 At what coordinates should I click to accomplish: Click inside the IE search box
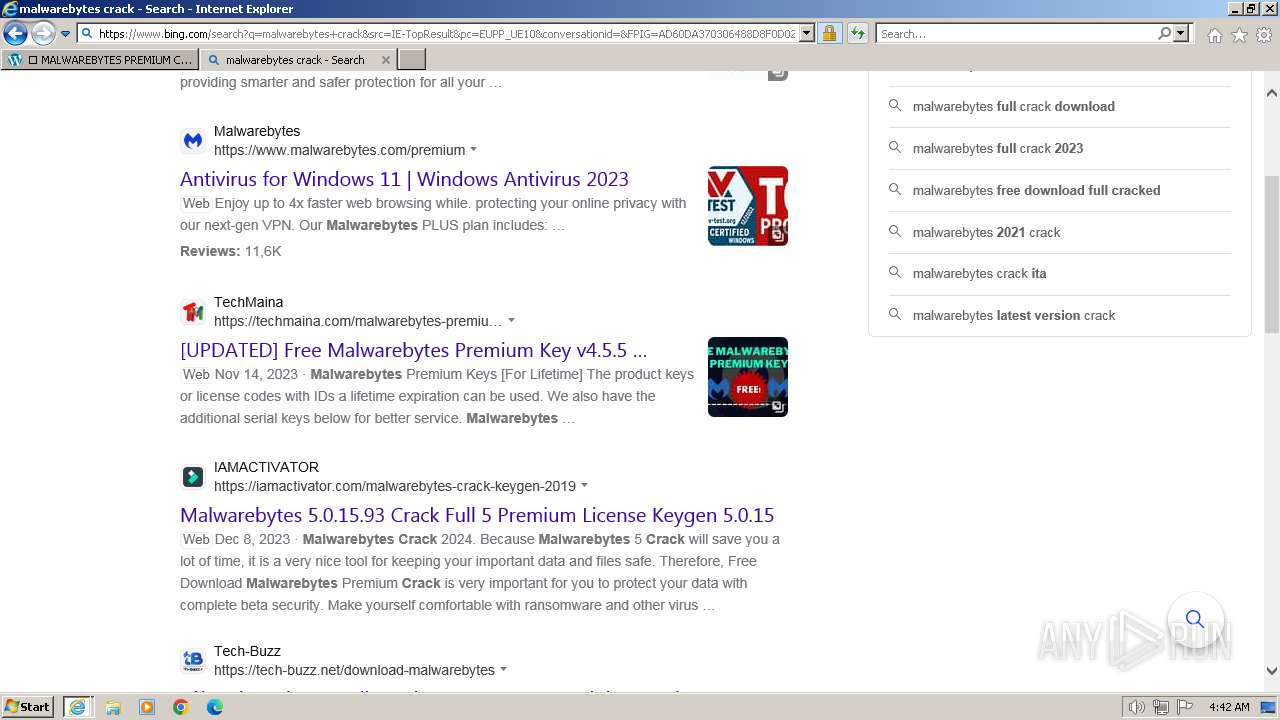[1016, 34]
